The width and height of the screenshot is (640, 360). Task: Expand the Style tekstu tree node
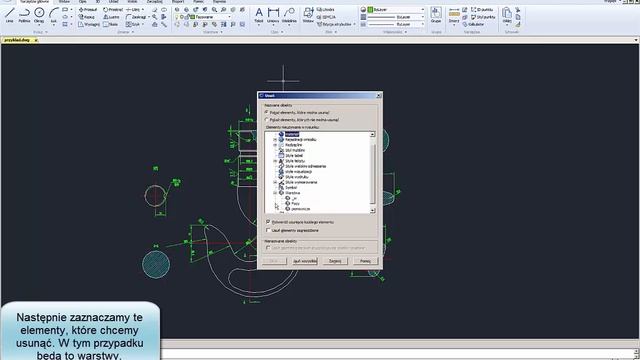[x=275, y=161]
